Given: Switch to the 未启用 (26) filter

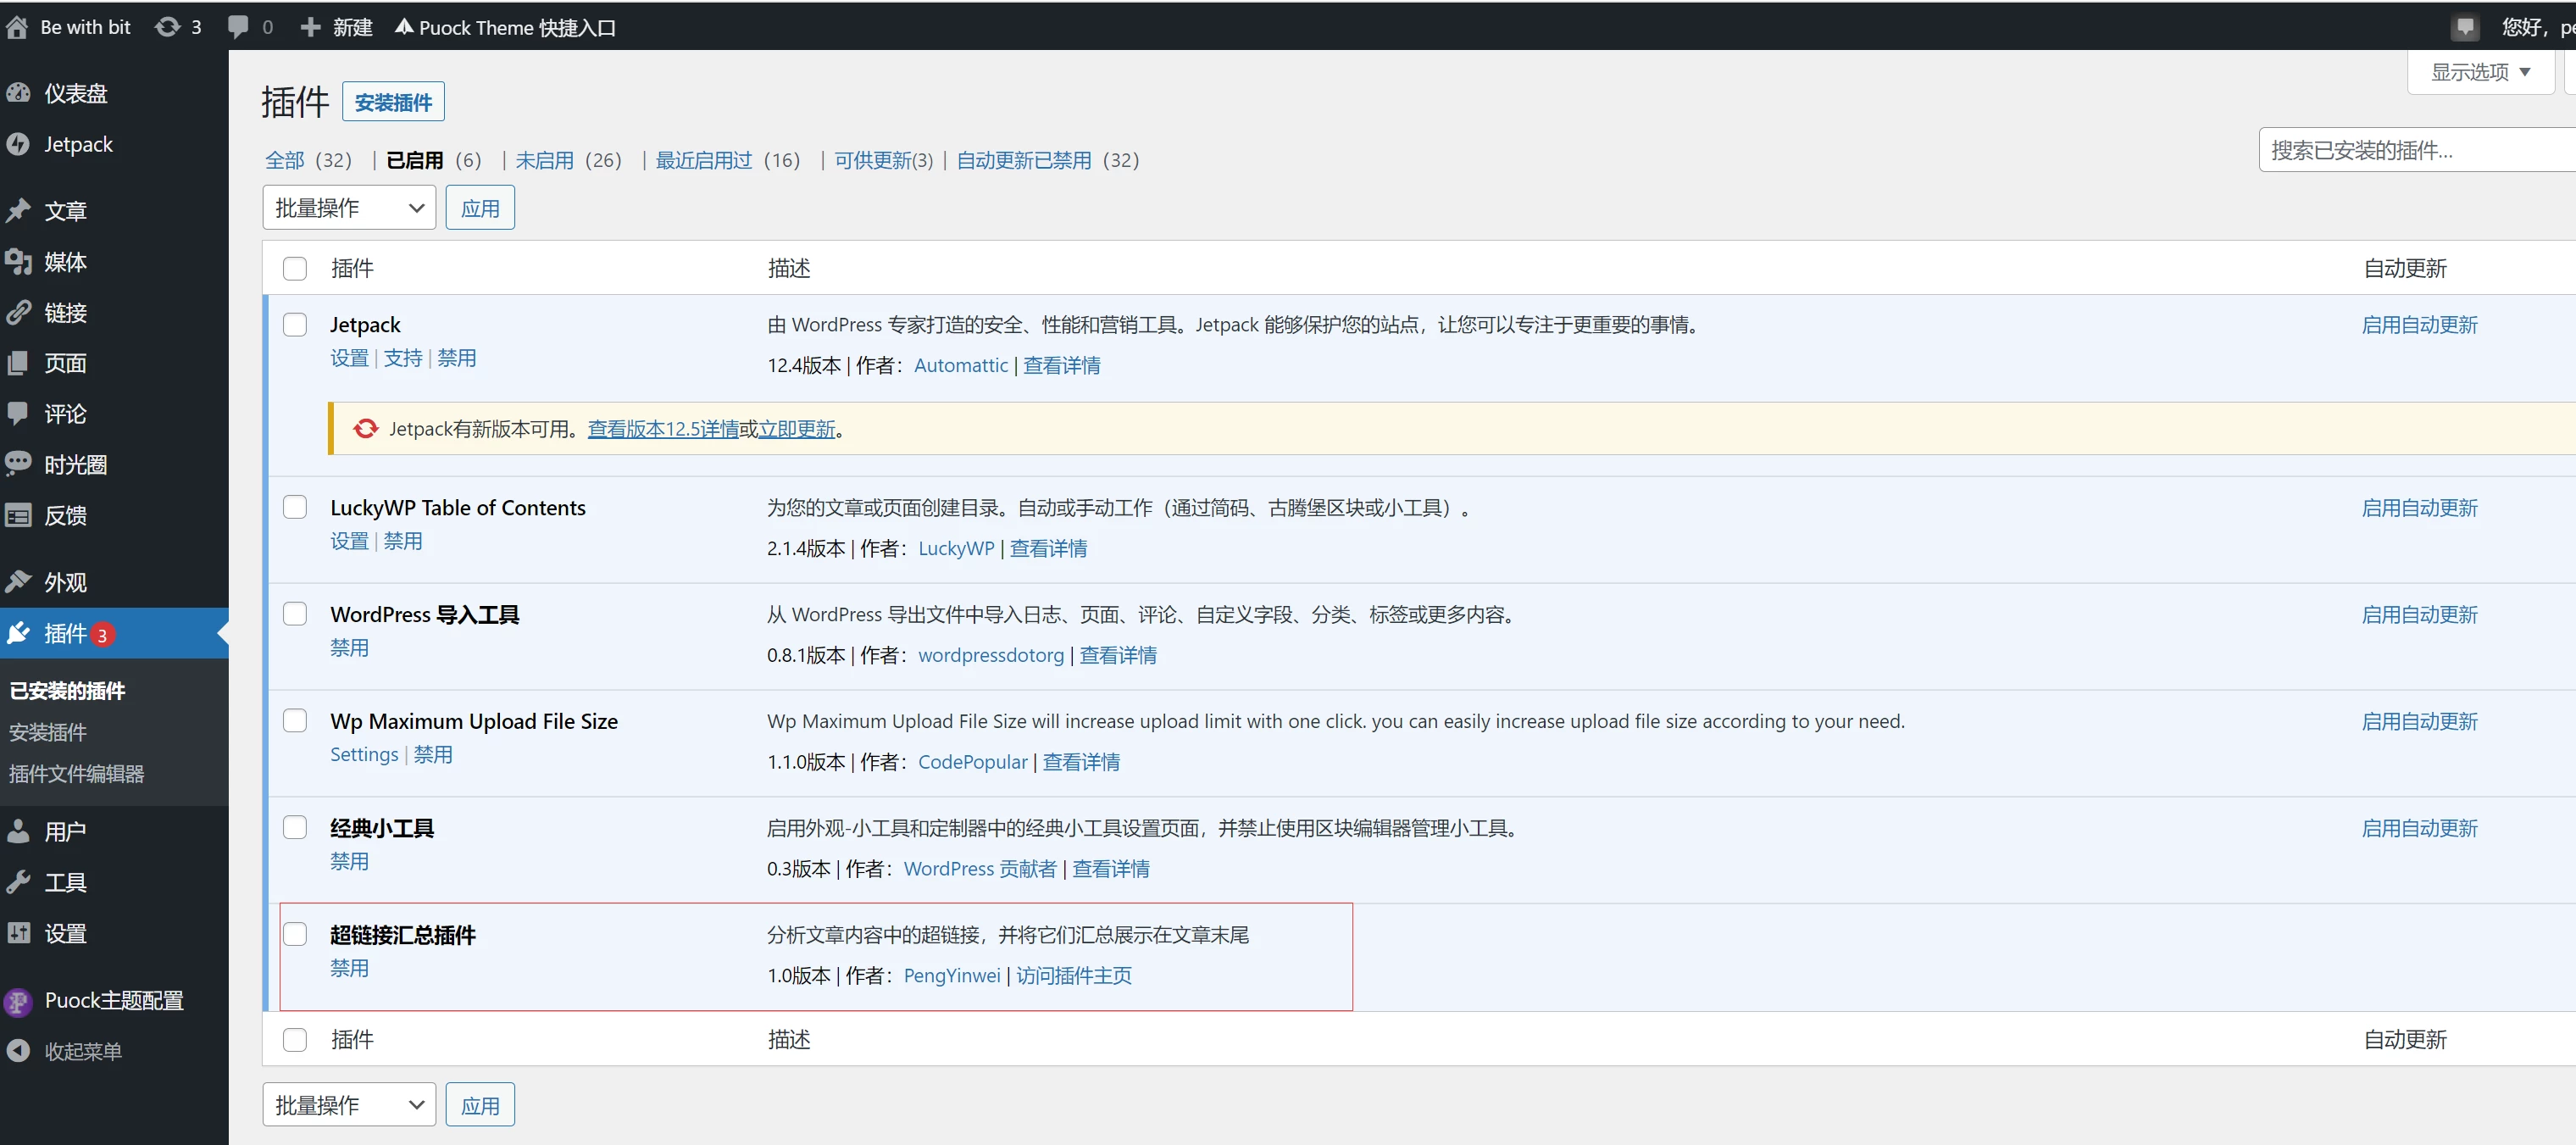Looking at the screenshot, I should click(568, 160).
